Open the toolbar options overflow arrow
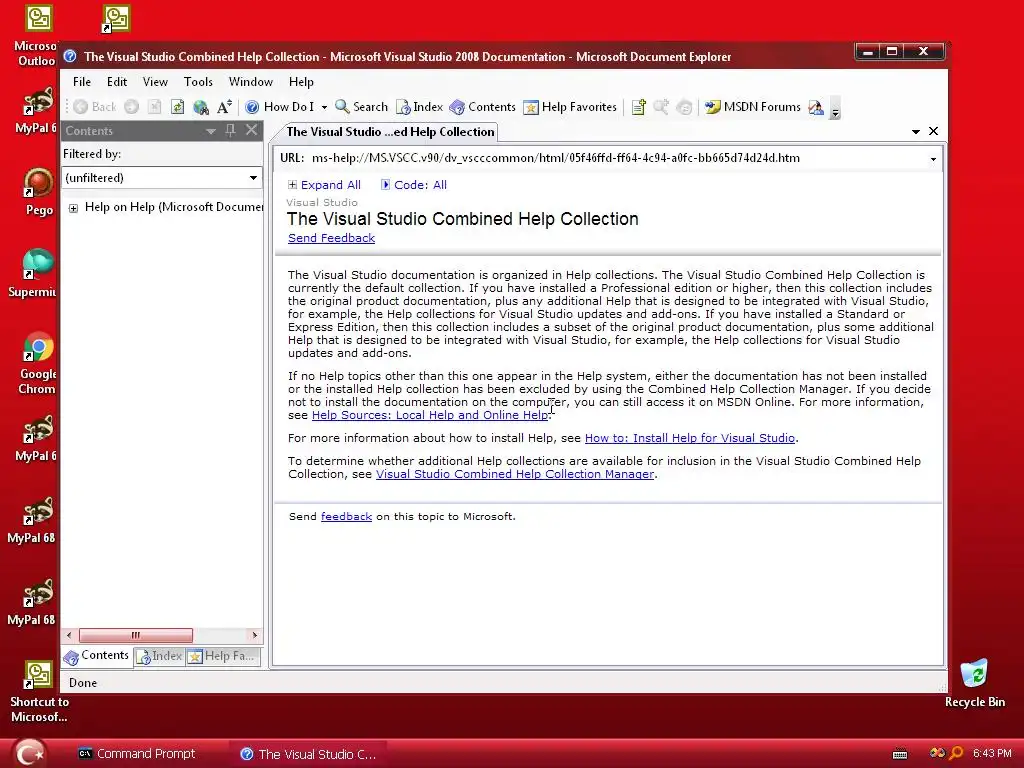 tap(835, 108)
